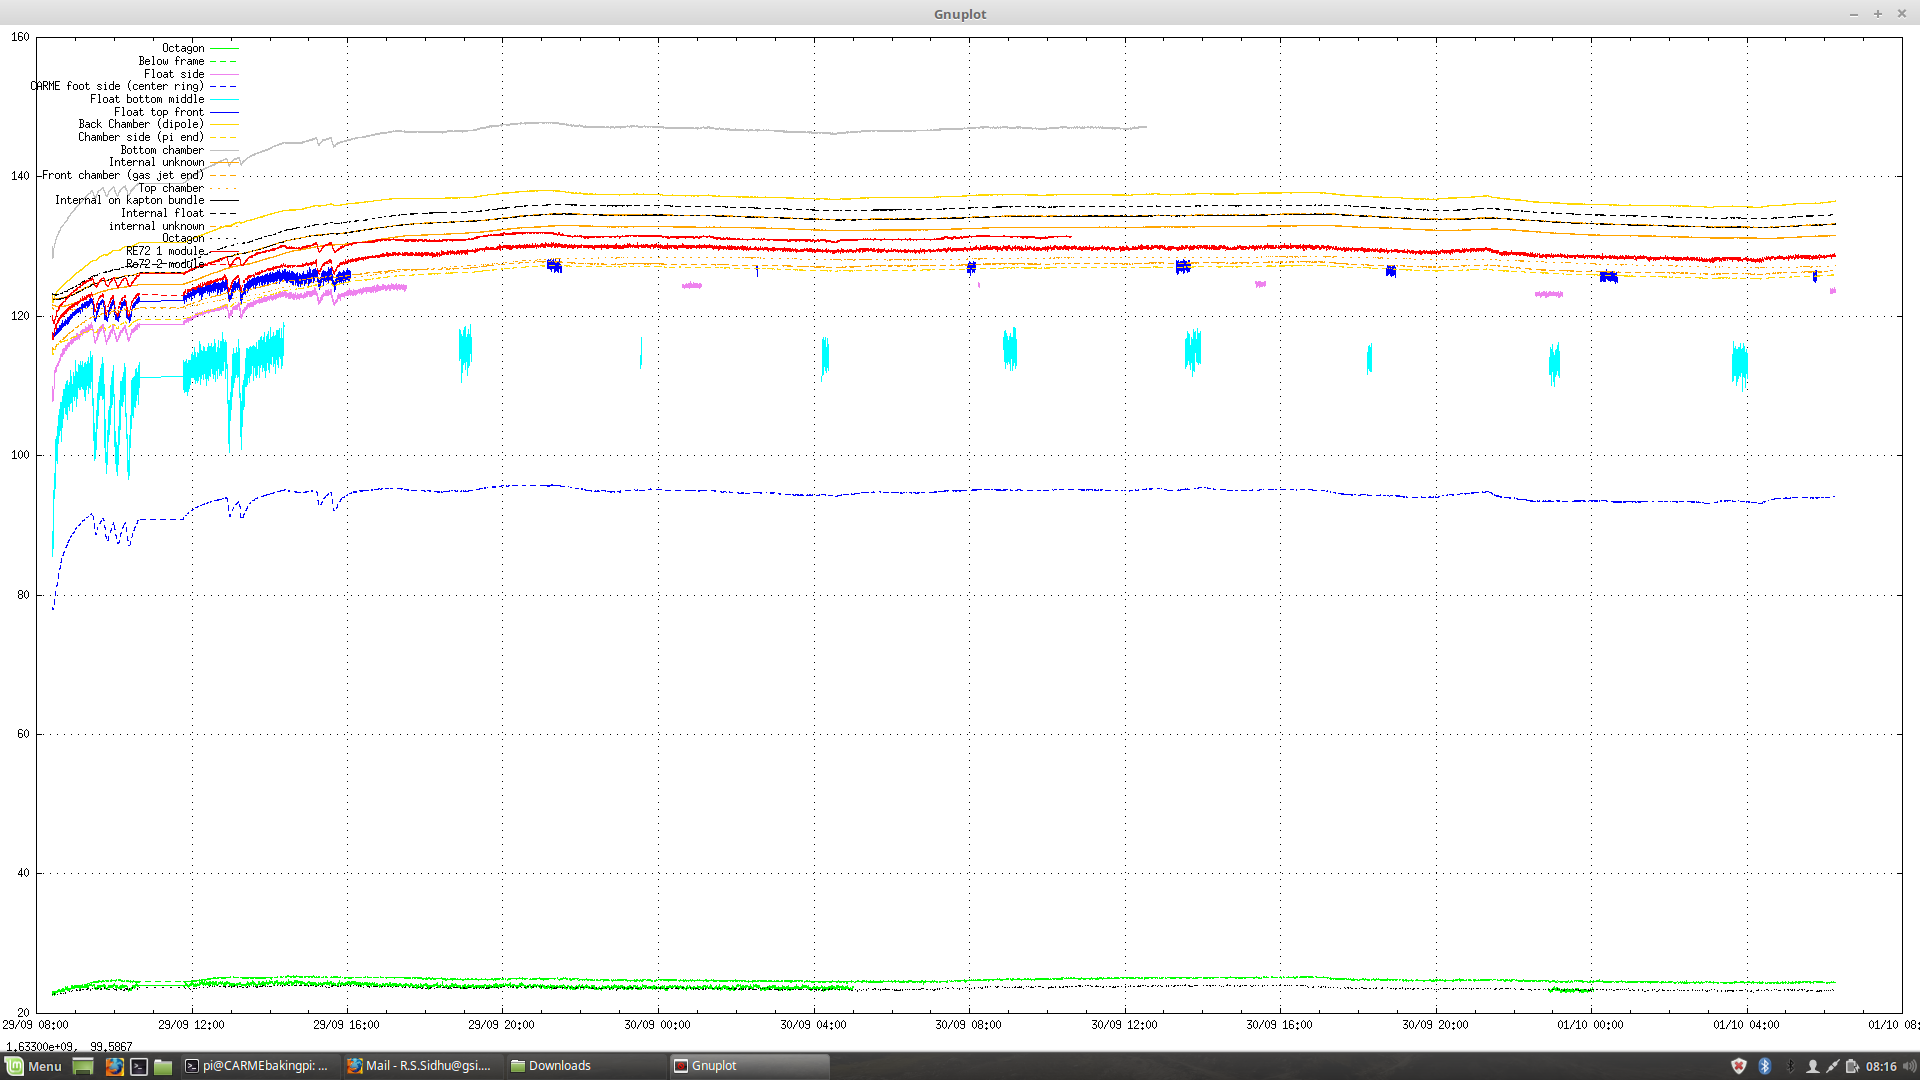Open the network connection tray icon
This screenshot has width=1920, height=1080.
point(1832,1066)
